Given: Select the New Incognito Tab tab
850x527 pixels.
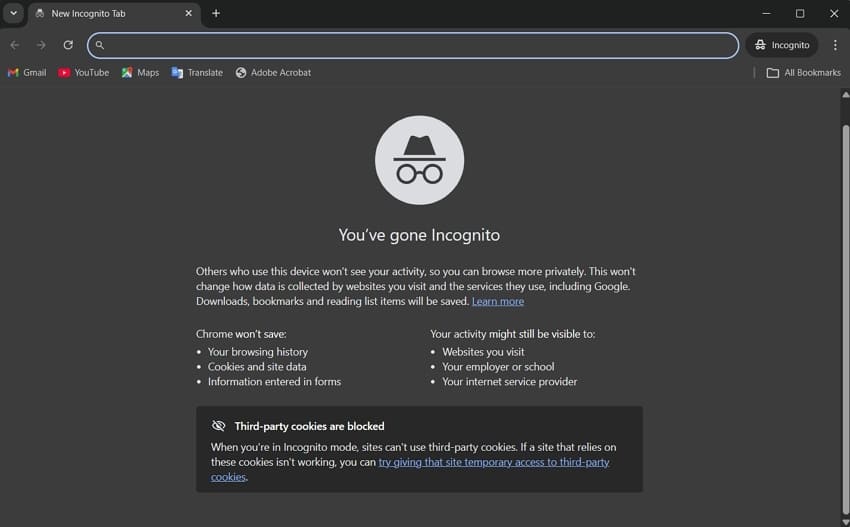Looking at the screenshot, I should [x=114, y=14].
